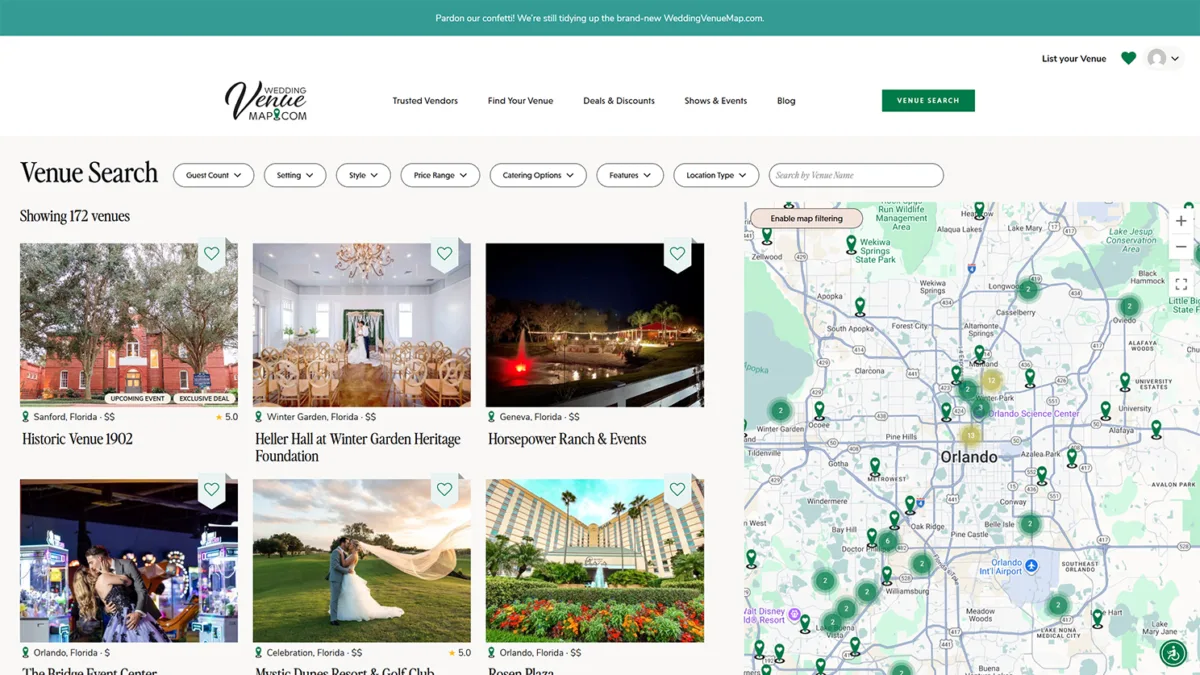Expand the Catering Options filter
This screenshot has height=675, width=1200.
click(x=538, y=175)
